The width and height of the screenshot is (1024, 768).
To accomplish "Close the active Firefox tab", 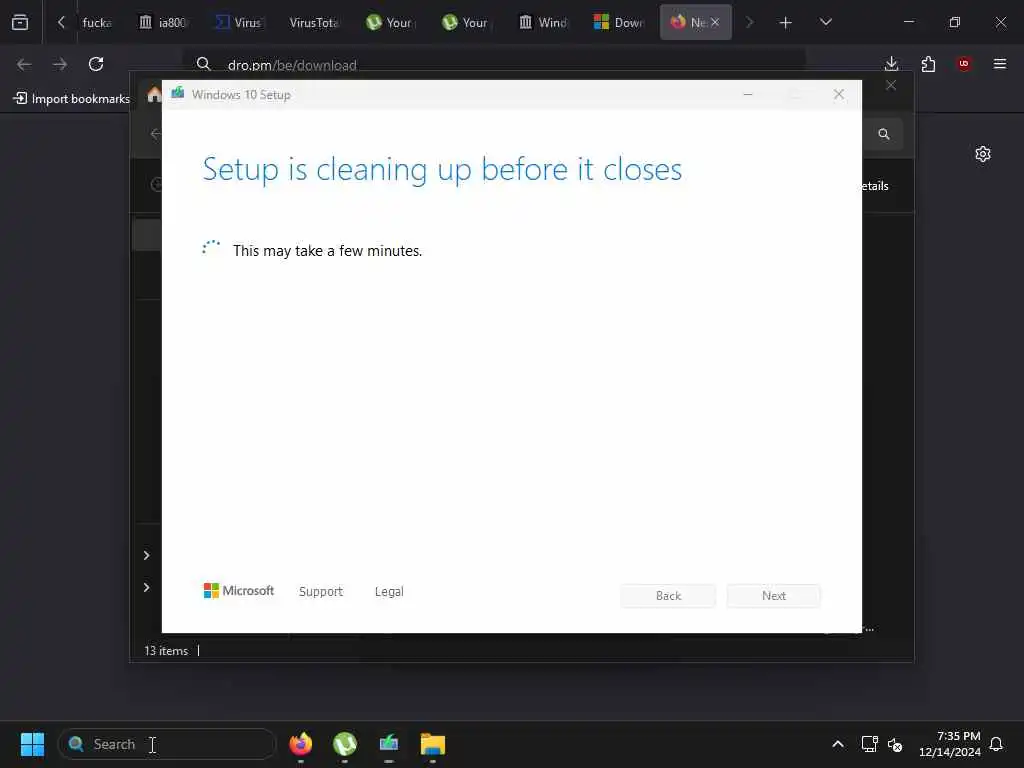I will point(715,22).
